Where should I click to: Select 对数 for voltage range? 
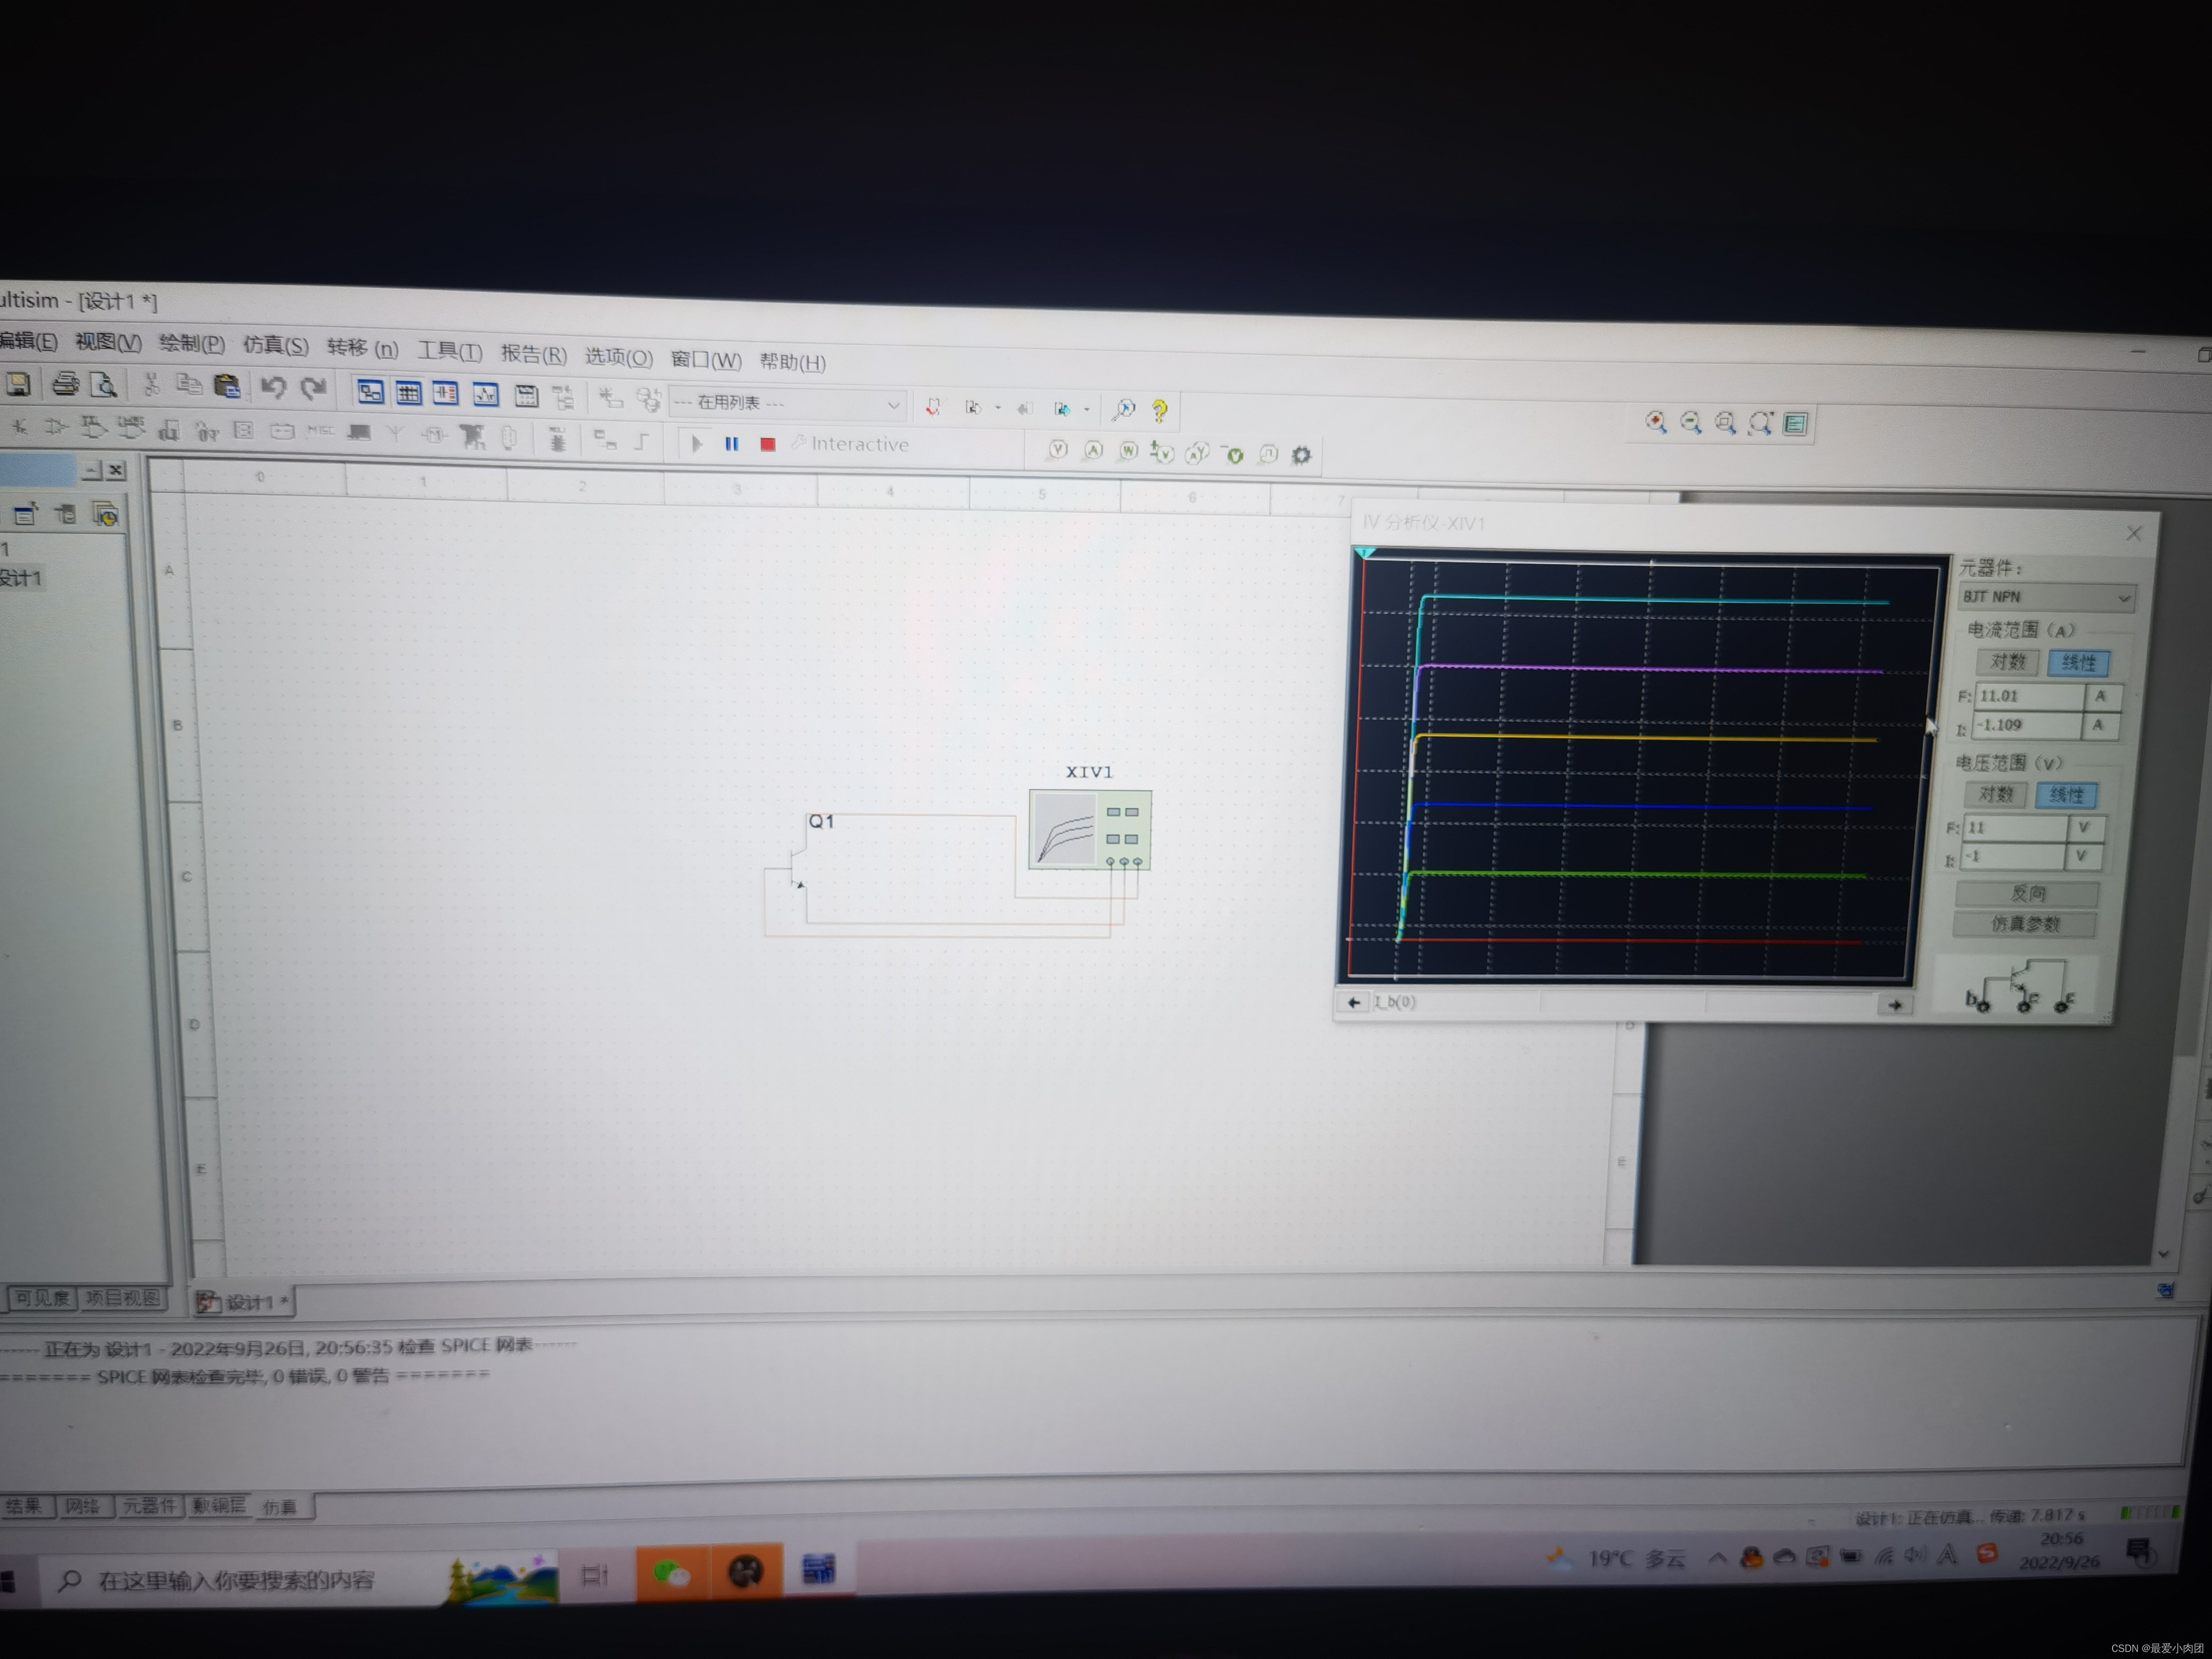coord(1995,794)
